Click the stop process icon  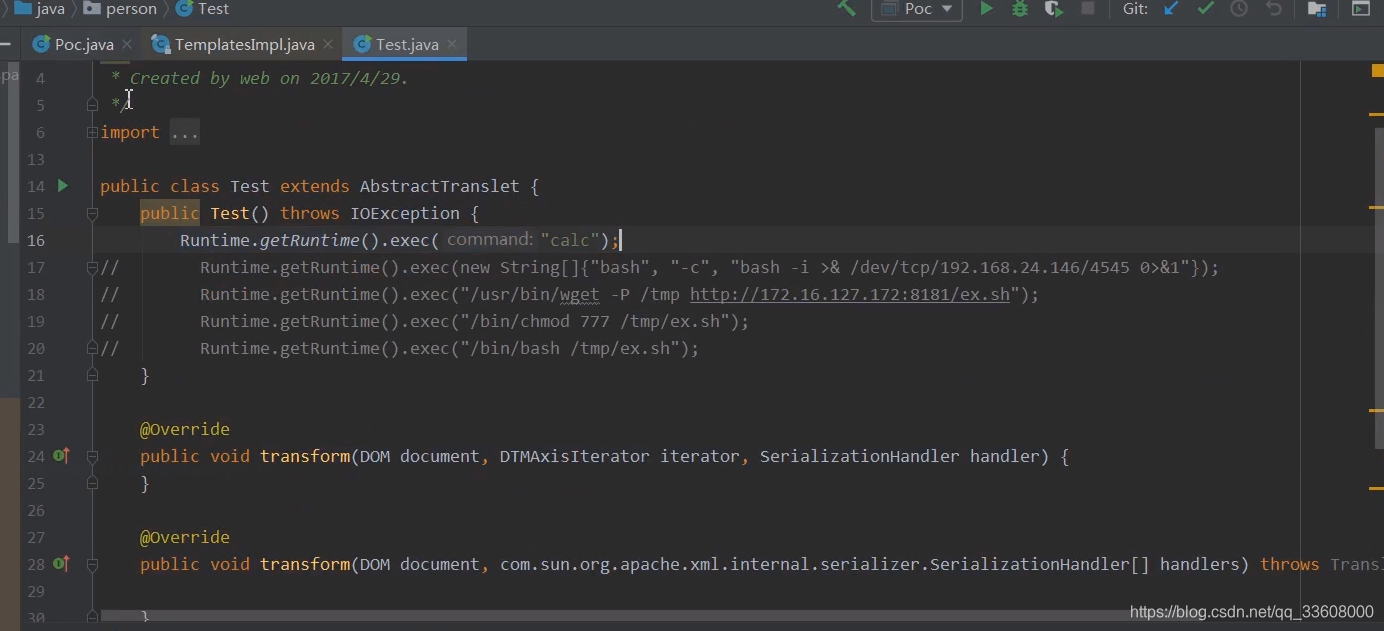[1088, 9]
